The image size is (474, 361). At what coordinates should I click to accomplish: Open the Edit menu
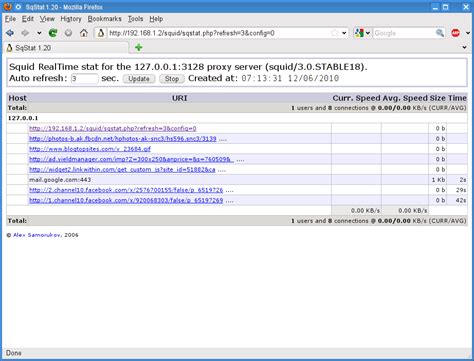tap(28, 19)
